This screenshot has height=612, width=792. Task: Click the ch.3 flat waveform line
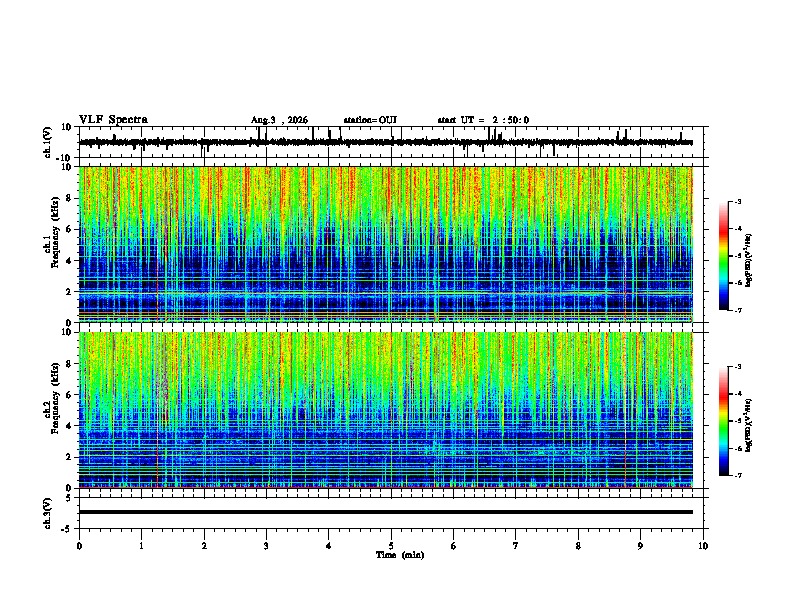pyautogui.click(x=386, y=512)
